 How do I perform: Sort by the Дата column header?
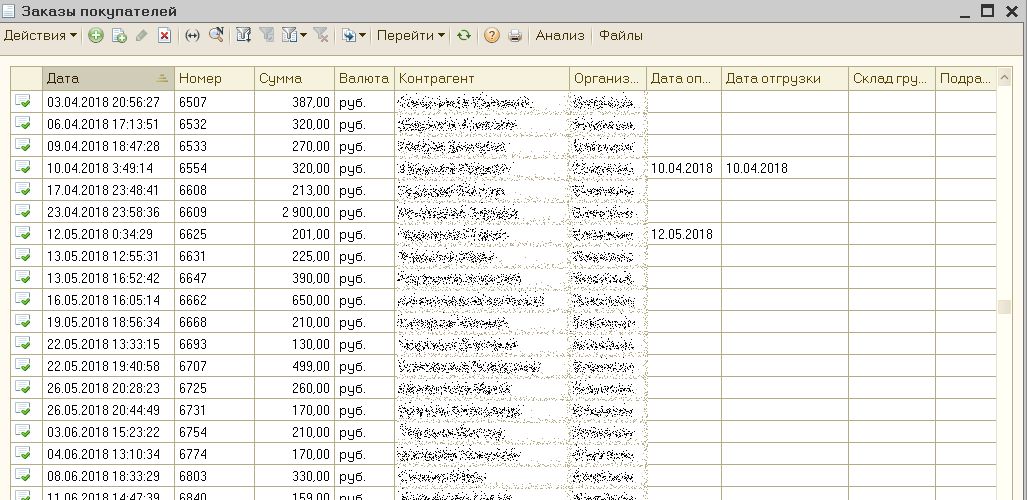pos(100,78)
